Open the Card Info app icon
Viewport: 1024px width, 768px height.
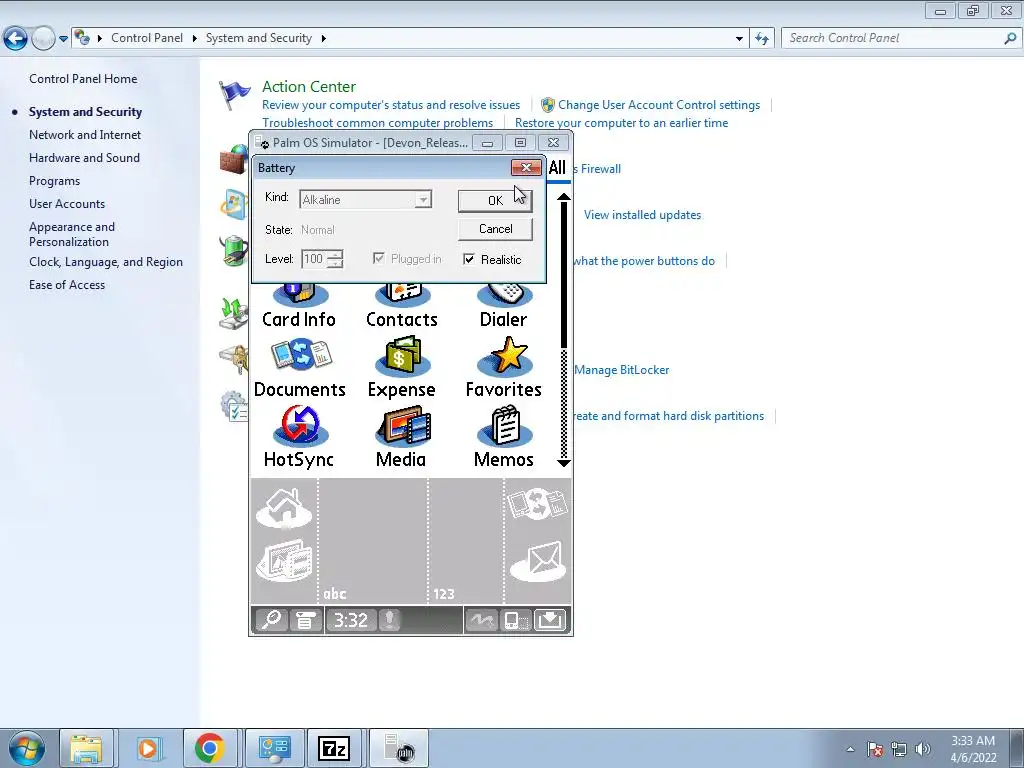point(299,295)
